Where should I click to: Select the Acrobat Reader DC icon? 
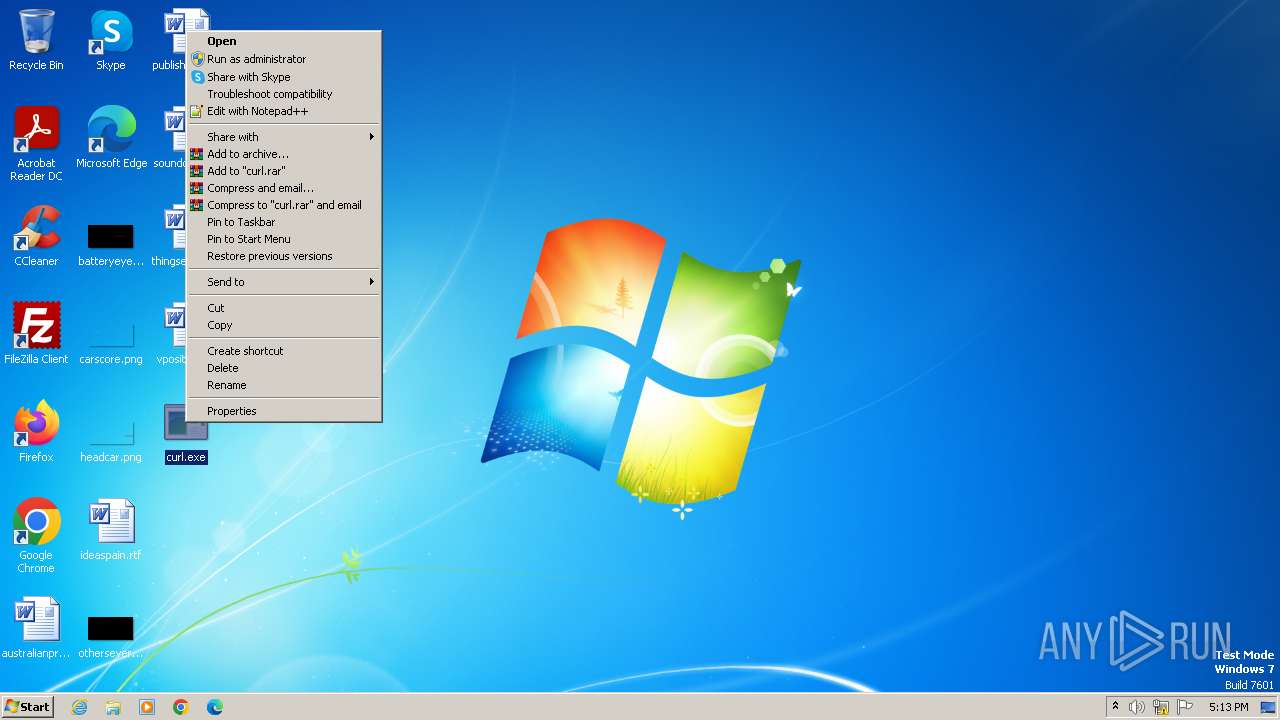36,143
